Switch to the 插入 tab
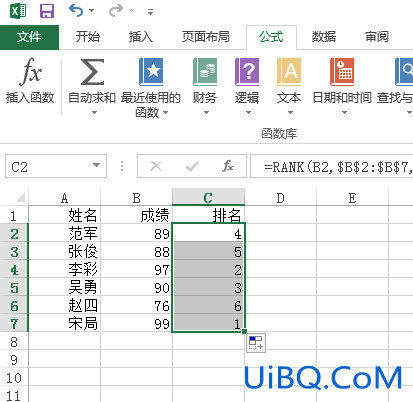 coord(141,37)
